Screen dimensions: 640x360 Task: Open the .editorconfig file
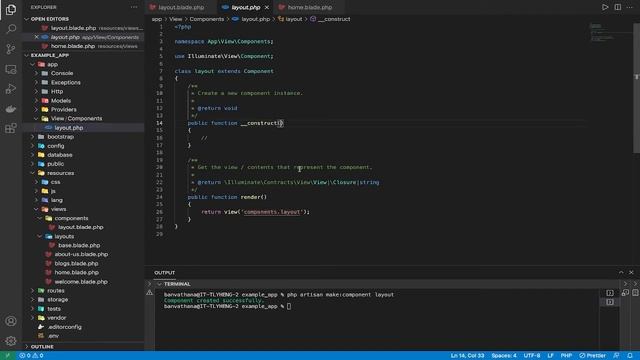pyautogui.click(x=64, y=327)
